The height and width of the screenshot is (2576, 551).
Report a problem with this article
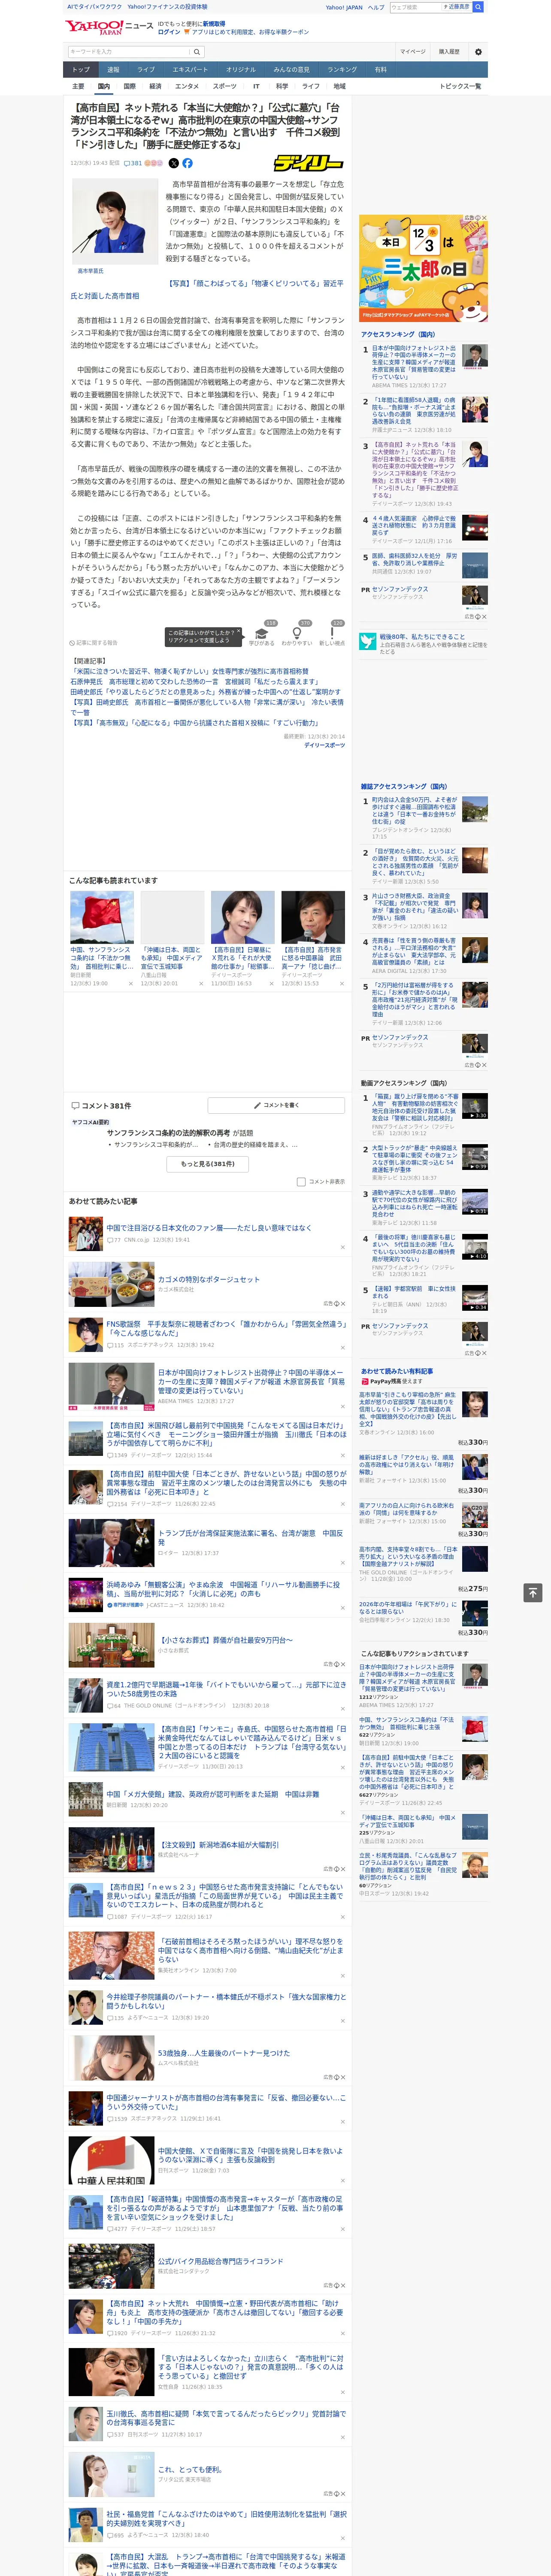pyautogui.click(x=93, y=643)
